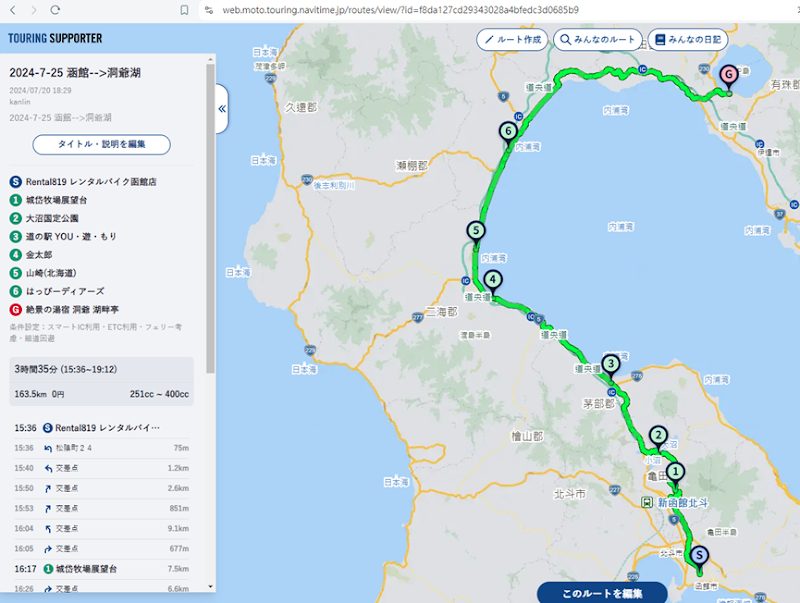The height and width of the screenshot is (603, 800).
Task: Select waypoint 4 marker on the map
Action: (x=493, y=280)
